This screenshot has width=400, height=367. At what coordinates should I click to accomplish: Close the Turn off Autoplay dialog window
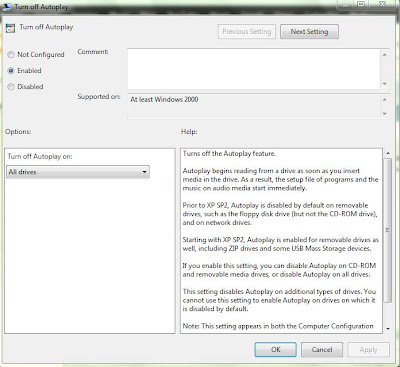click(x=383, y=4)
